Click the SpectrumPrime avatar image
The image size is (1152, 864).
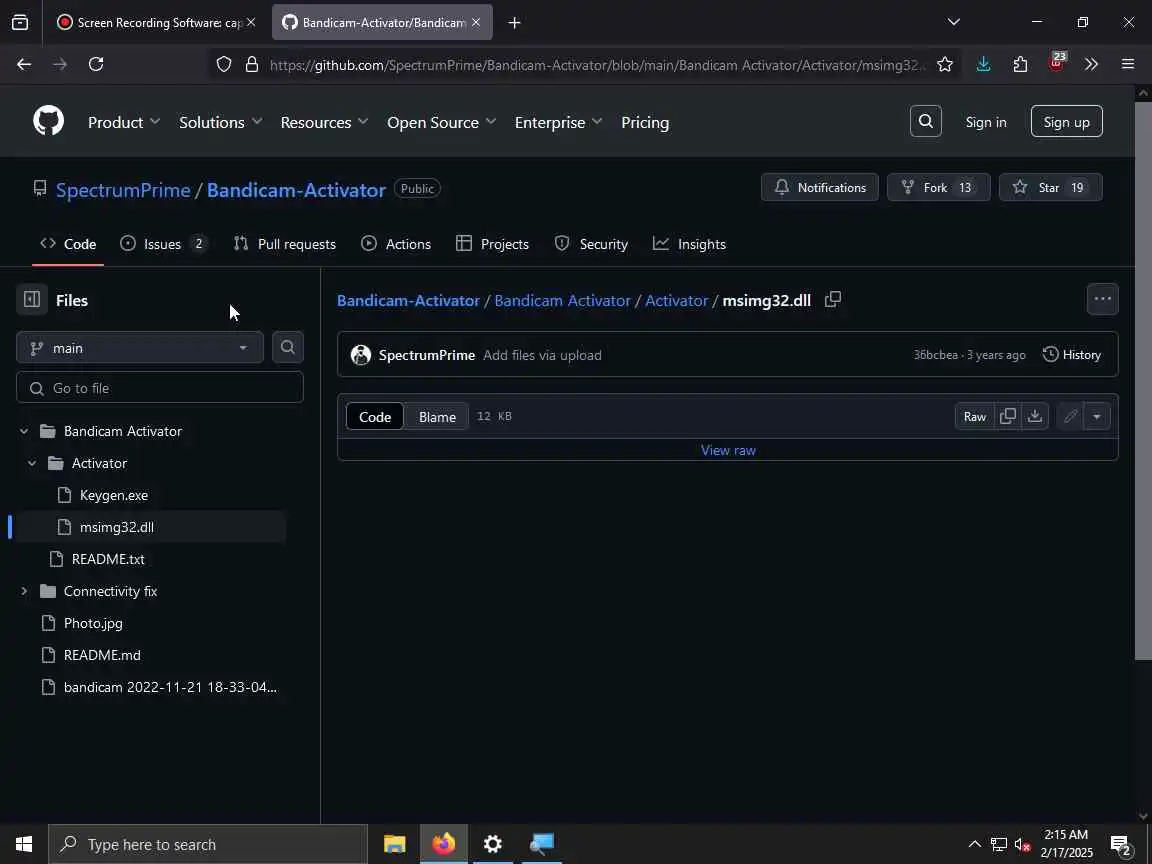coord(361,355)
